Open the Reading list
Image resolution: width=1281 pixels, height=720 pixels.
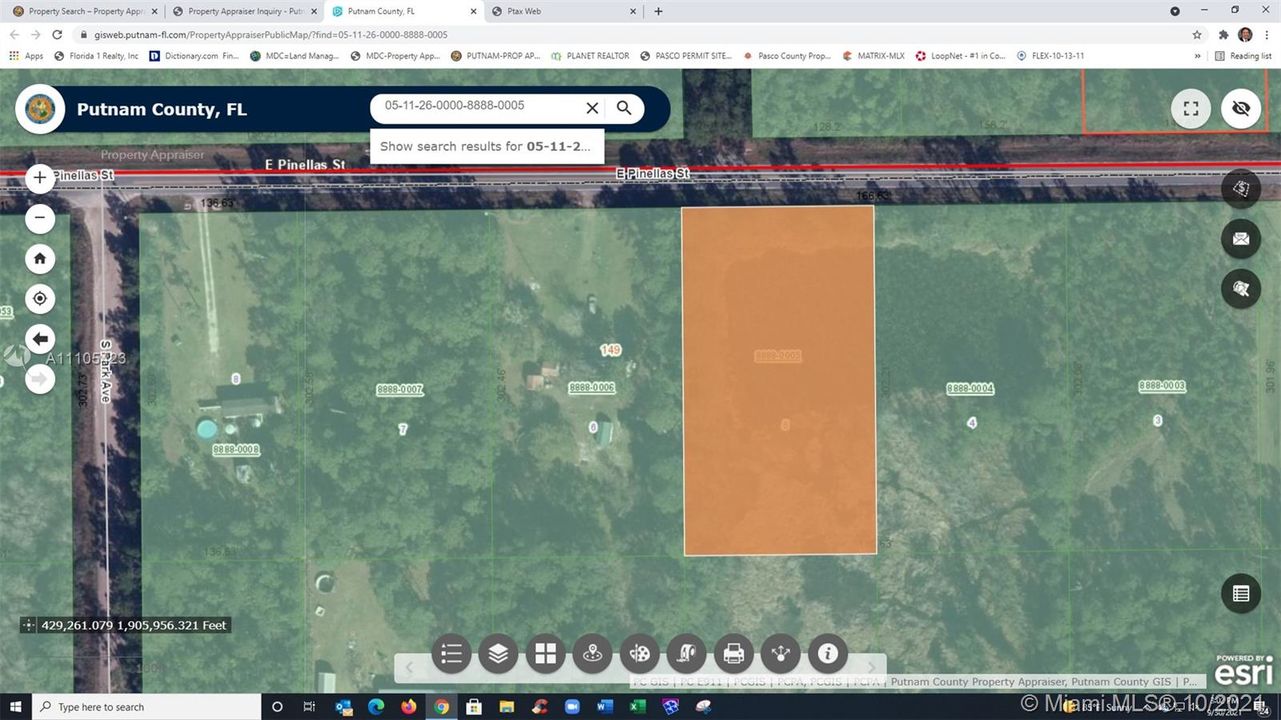1242,56
